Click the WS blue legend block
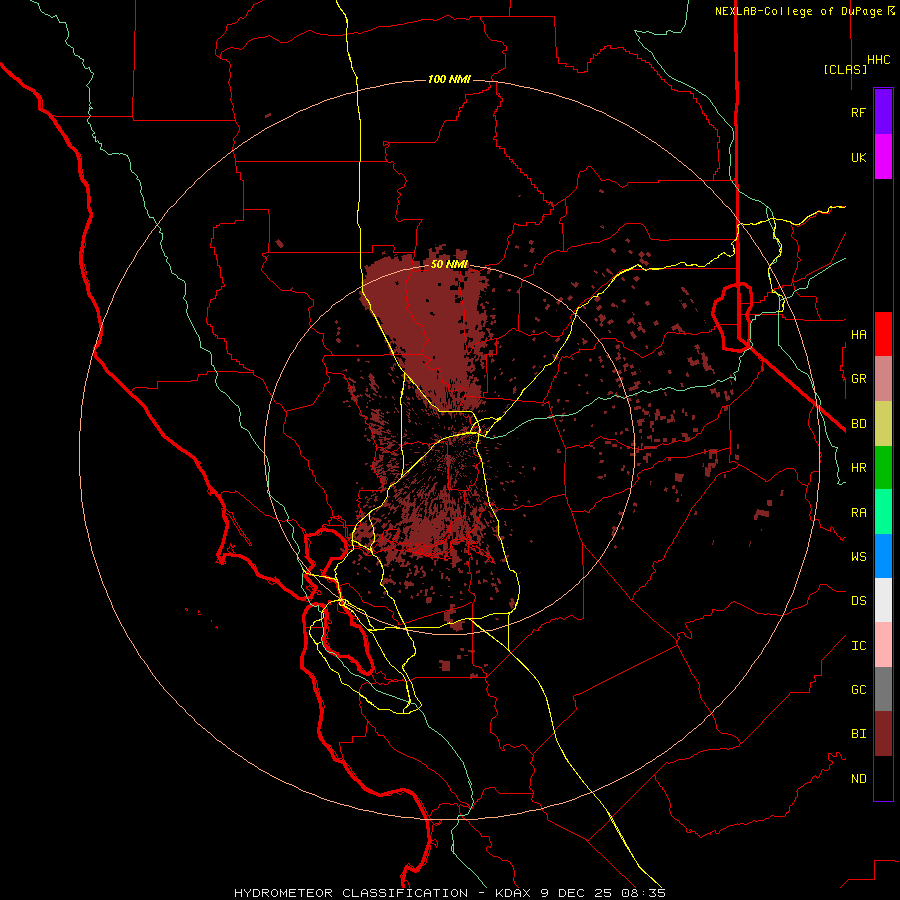900x900 pixels. [883, 556]
